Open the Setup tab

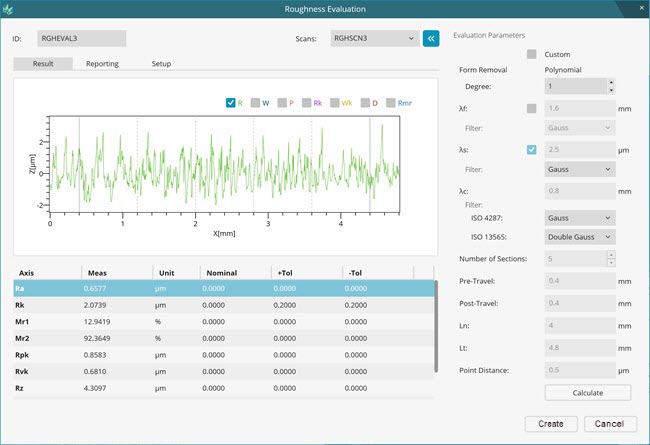(160, 64)
